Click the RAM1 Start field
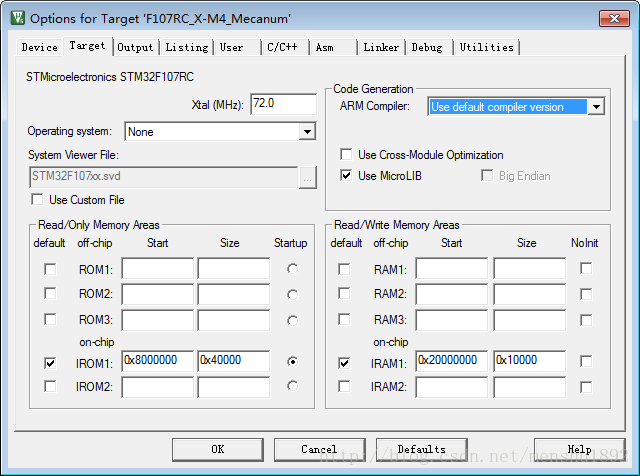 pos(452,268)
